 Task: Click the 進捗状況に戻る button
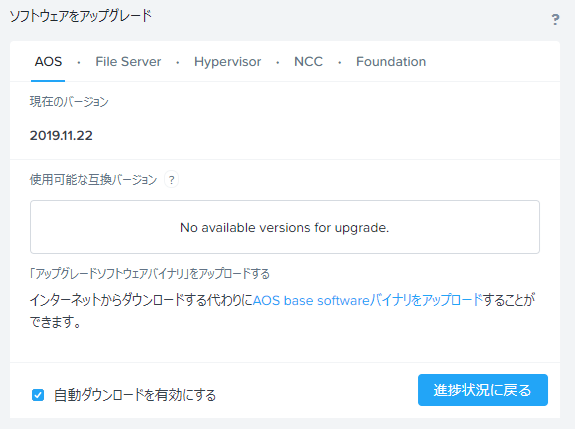483,390
